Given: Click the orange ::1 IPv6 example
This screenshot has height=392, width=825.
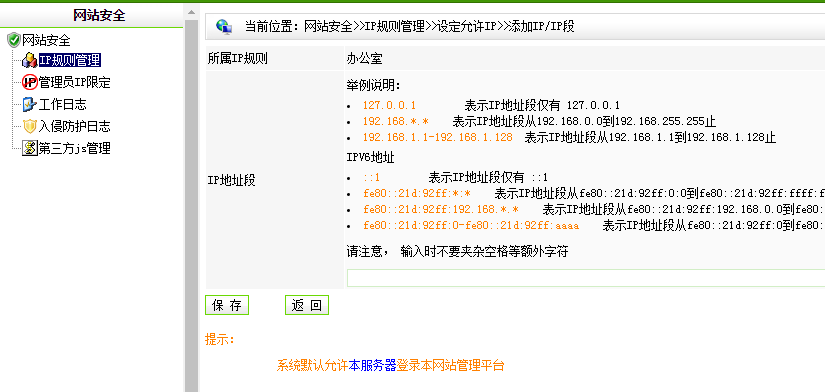Looking at the screenshot, I should (x=371, y=177).
